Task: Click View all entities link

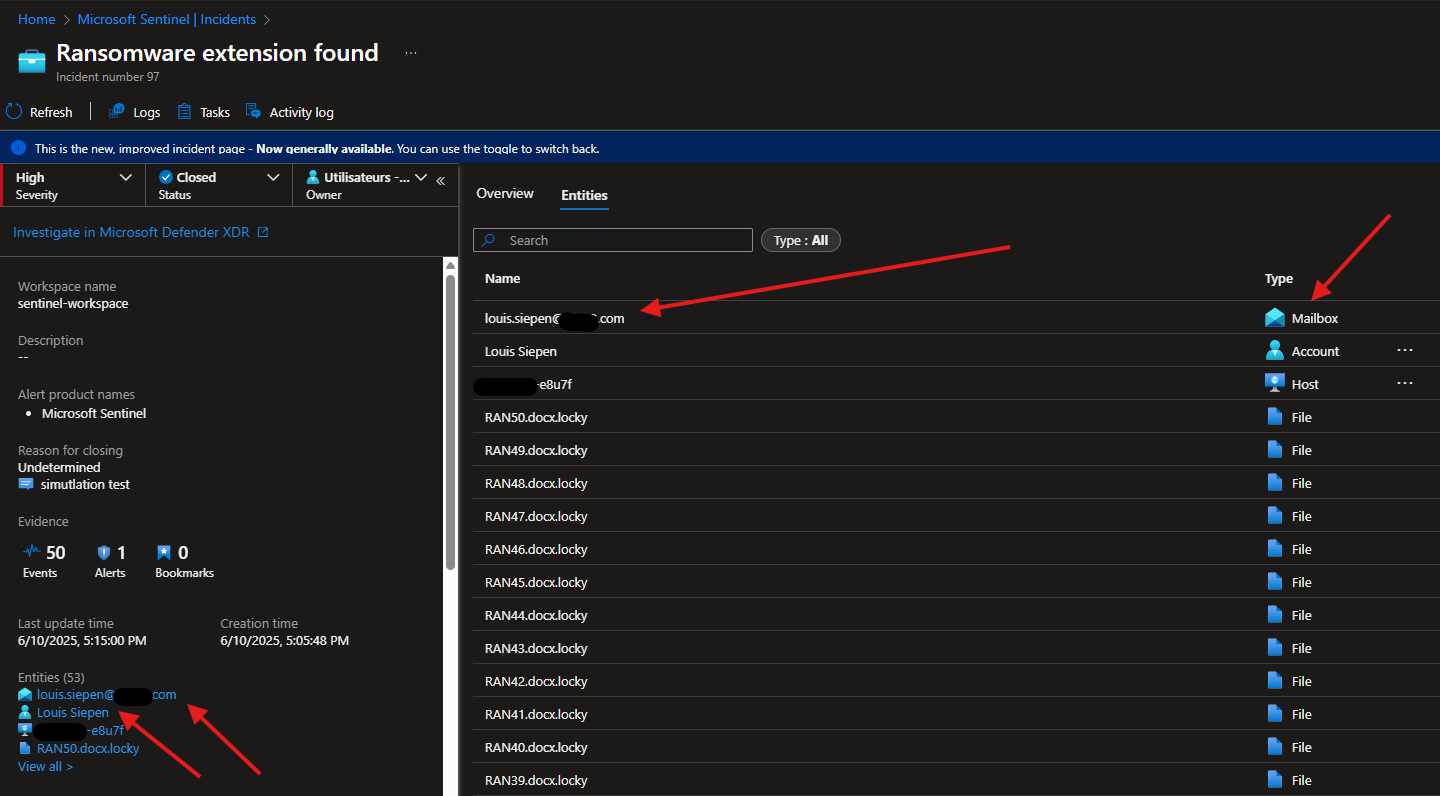Action: point(45,766)
